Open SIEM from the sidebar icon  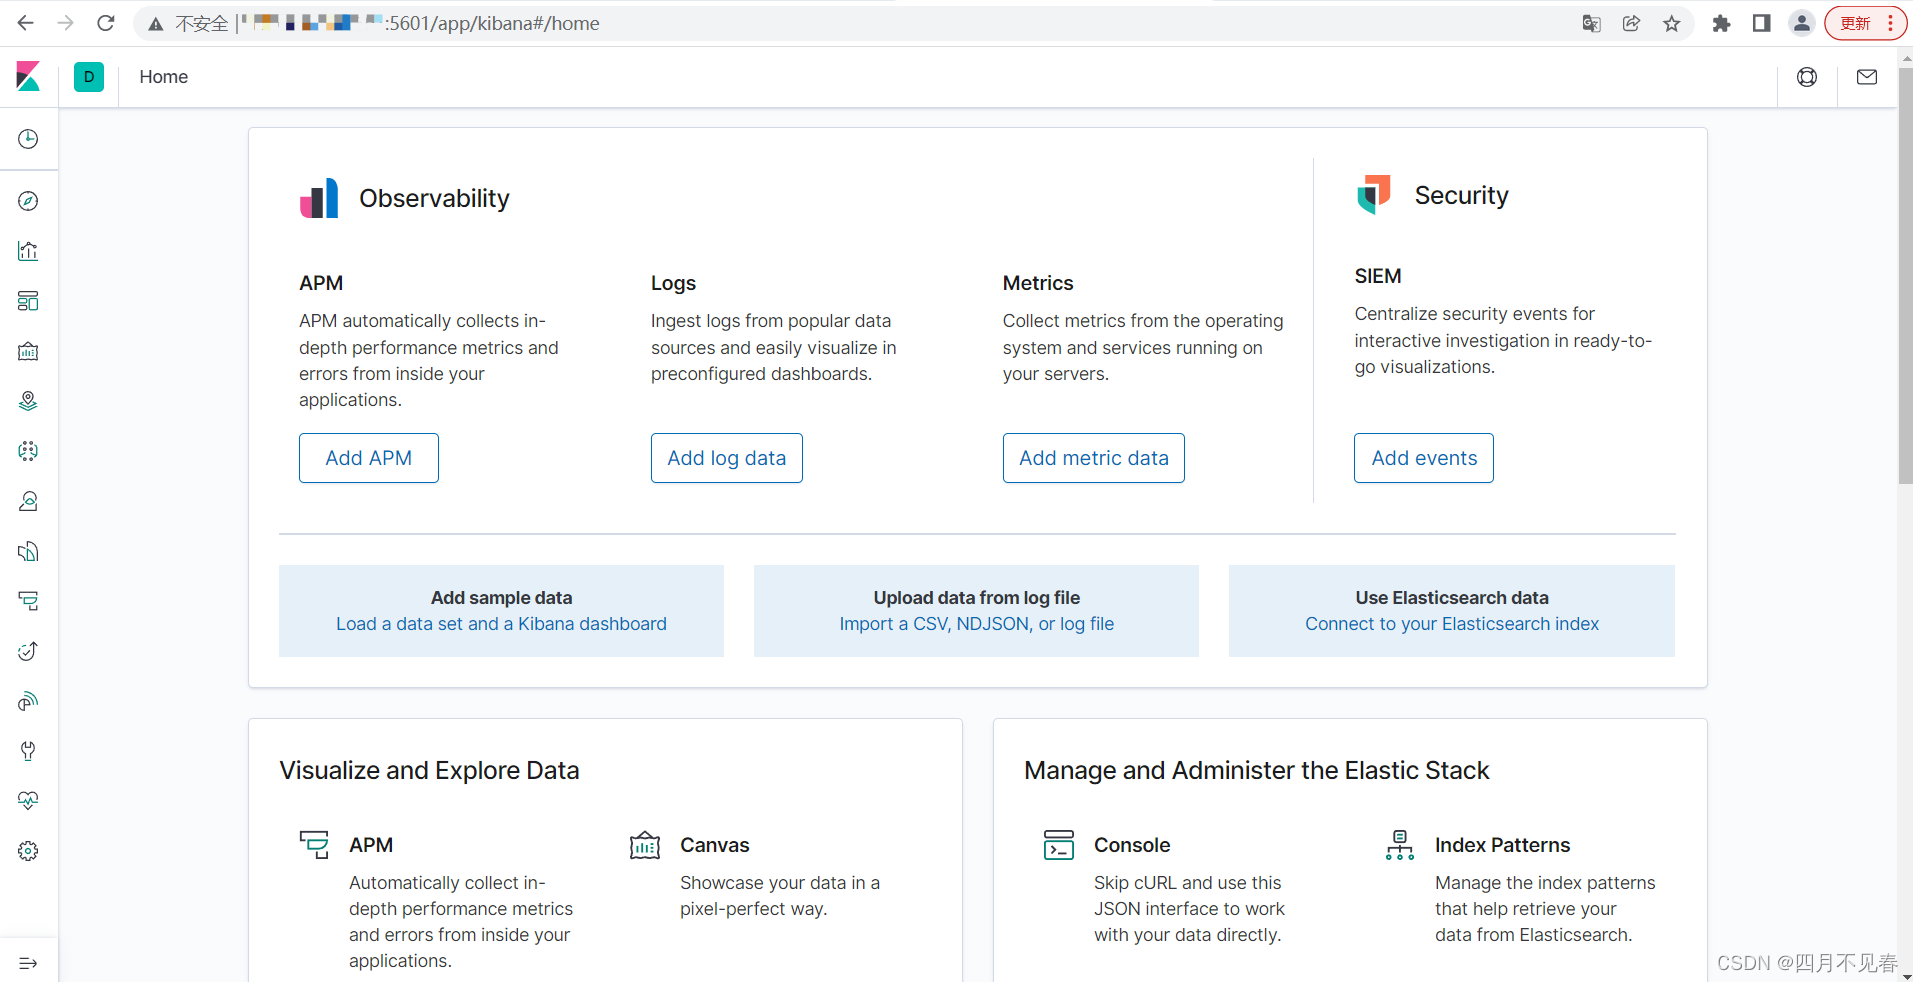click(x=28, y=701)
